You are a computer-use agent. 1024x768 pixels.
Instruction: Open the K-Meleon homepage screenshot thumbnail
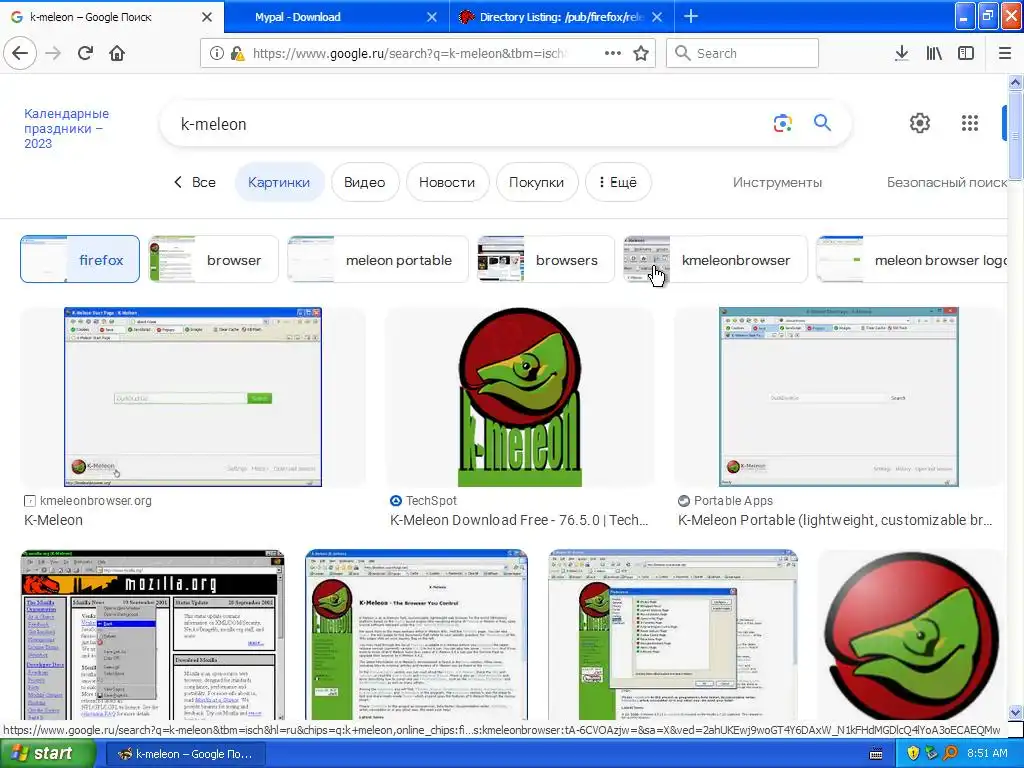click(416, 635)
